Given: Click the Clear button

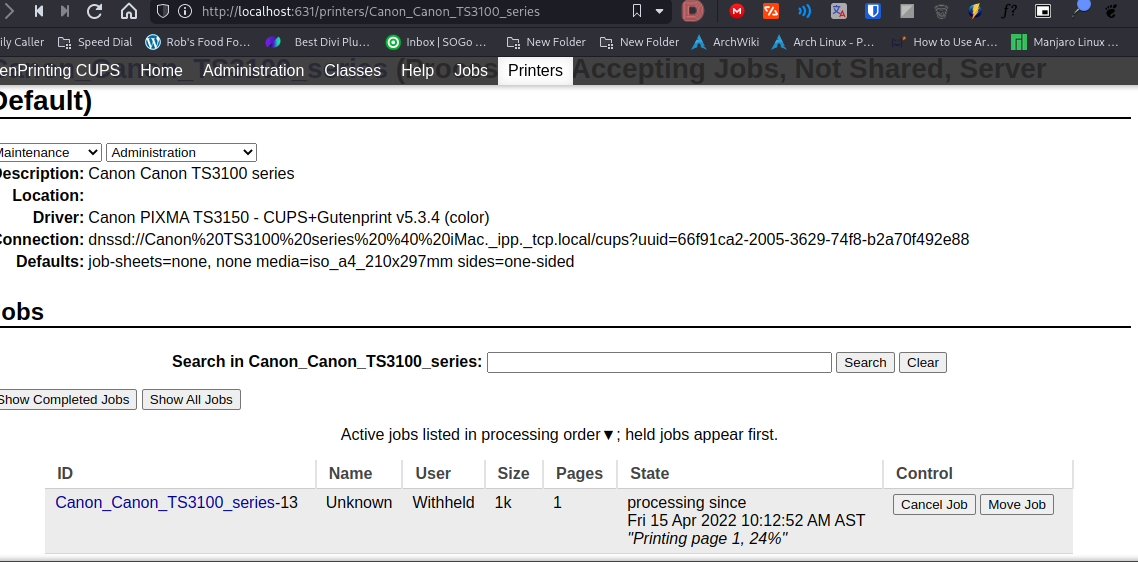Looking at the screenshot, I should click(x=922, y=362).
